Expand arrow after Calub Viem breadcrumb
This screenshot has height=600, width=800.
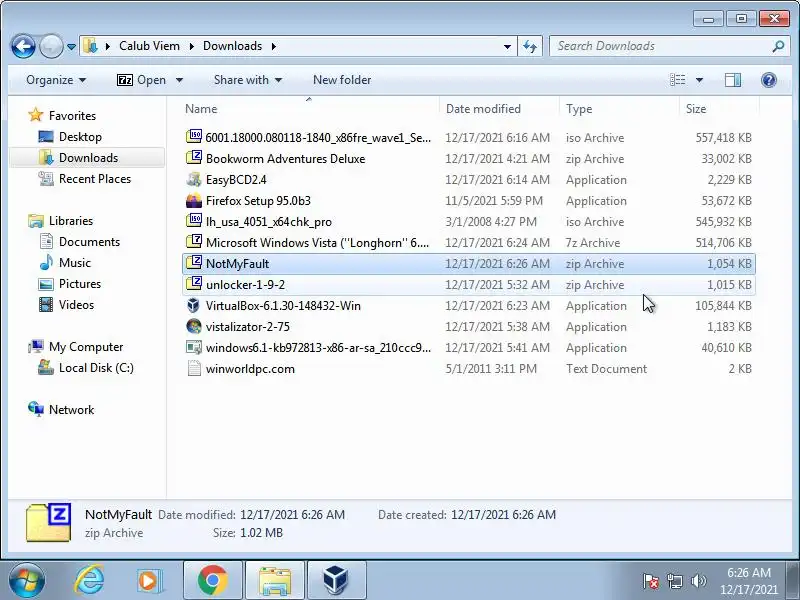191,46
